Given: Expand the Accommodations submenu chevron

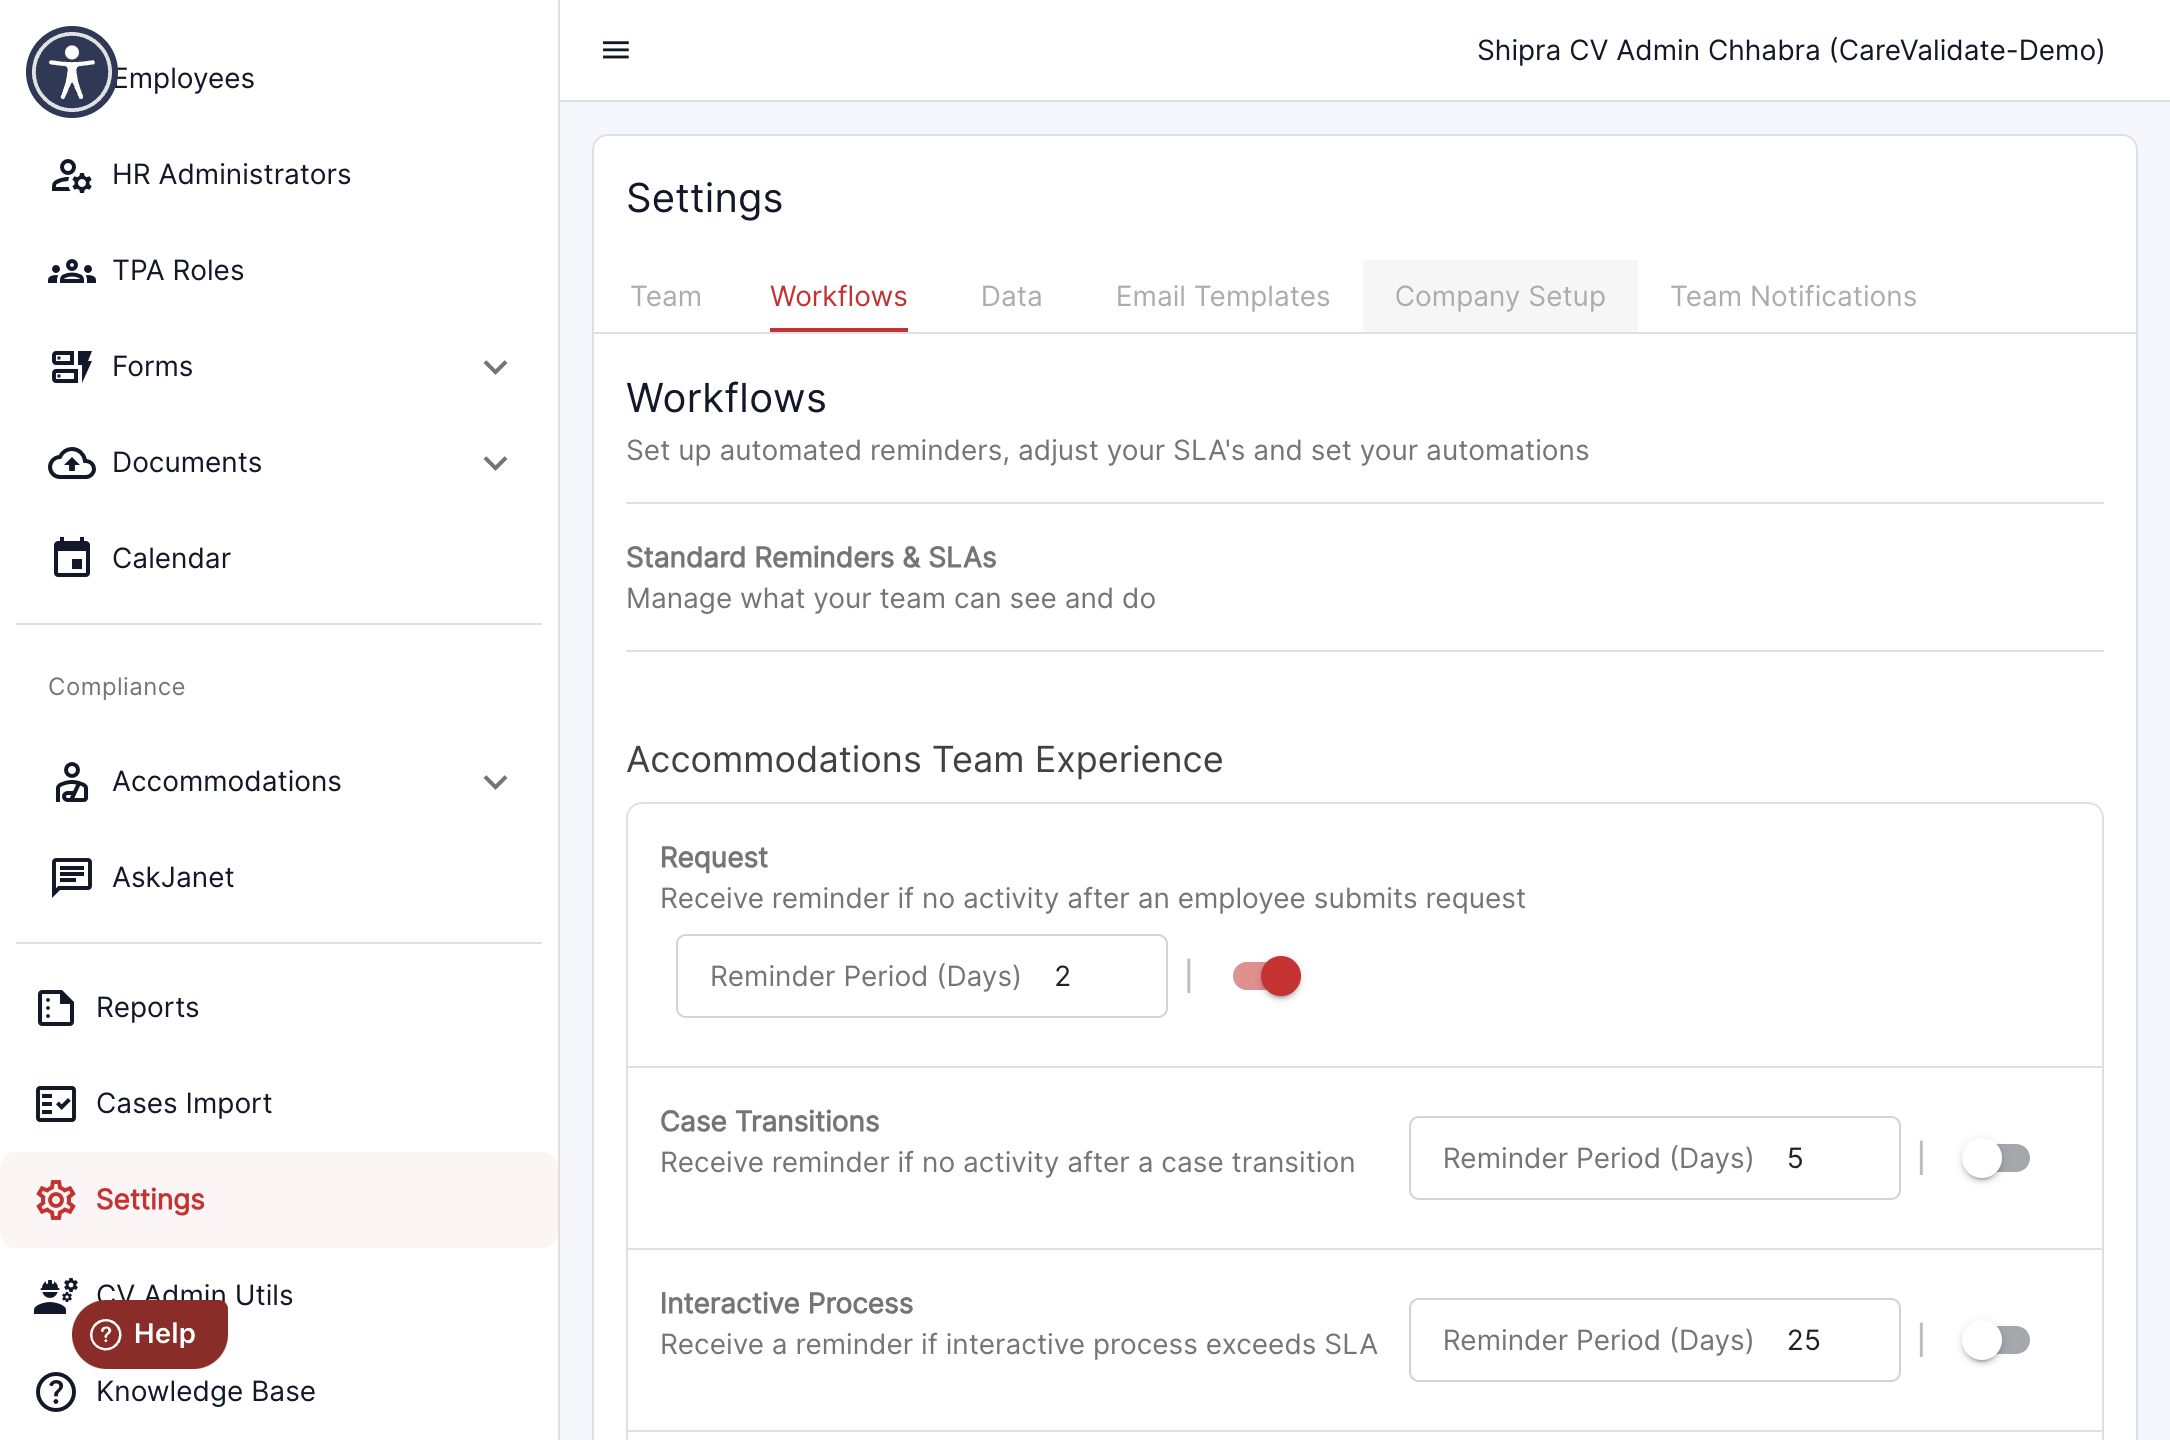Looking at the screenshot, I should tap(495, 782).
